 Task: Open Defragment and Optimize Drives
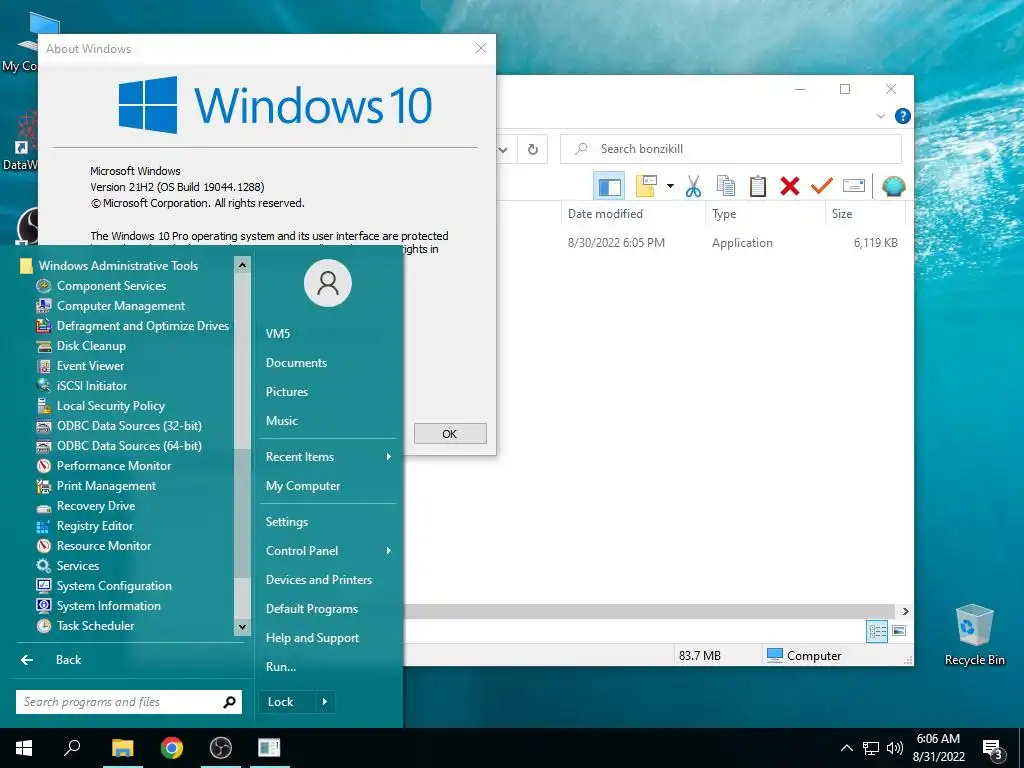click(133, 326)
